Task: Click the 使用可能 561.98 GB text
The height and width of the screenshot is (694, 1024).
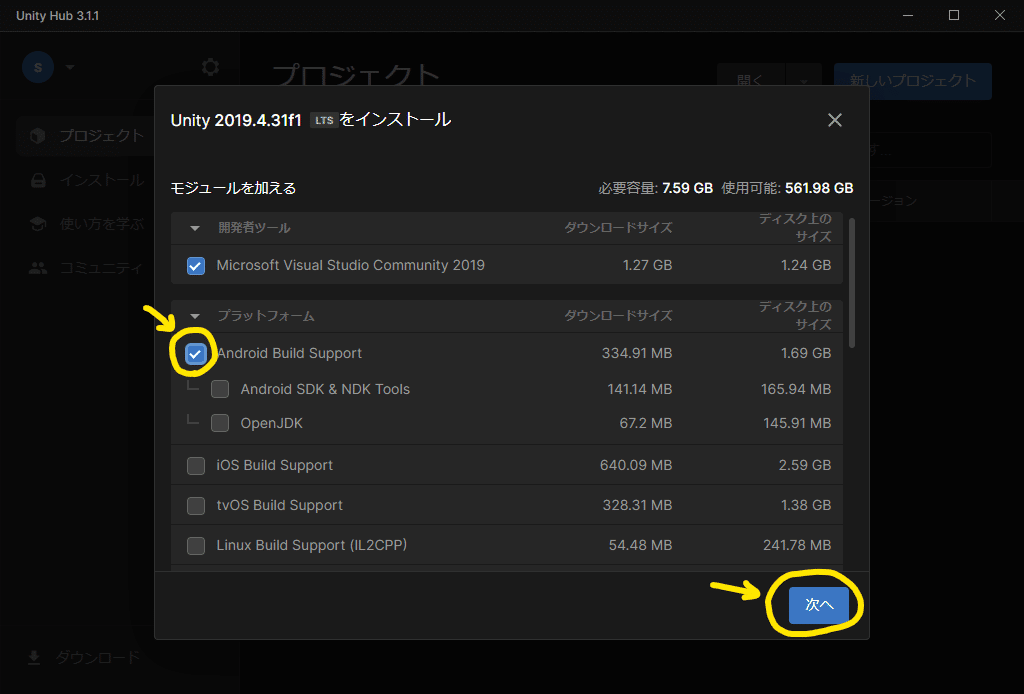Action: [x=788, y=188]
